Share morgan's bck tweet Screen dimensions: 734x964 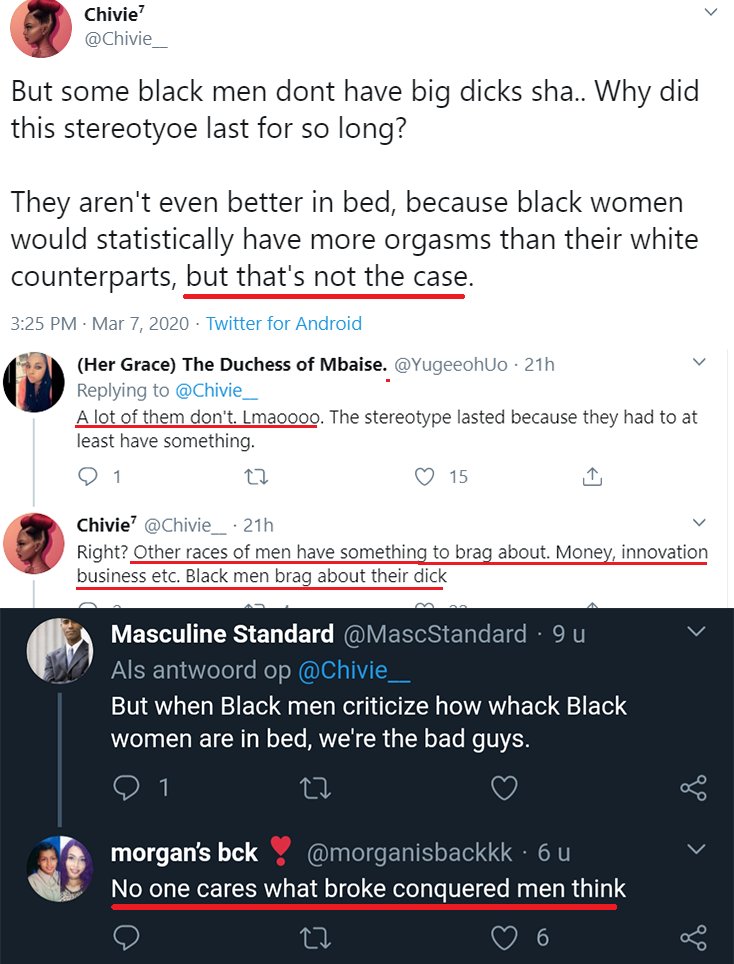pos(692,938)
